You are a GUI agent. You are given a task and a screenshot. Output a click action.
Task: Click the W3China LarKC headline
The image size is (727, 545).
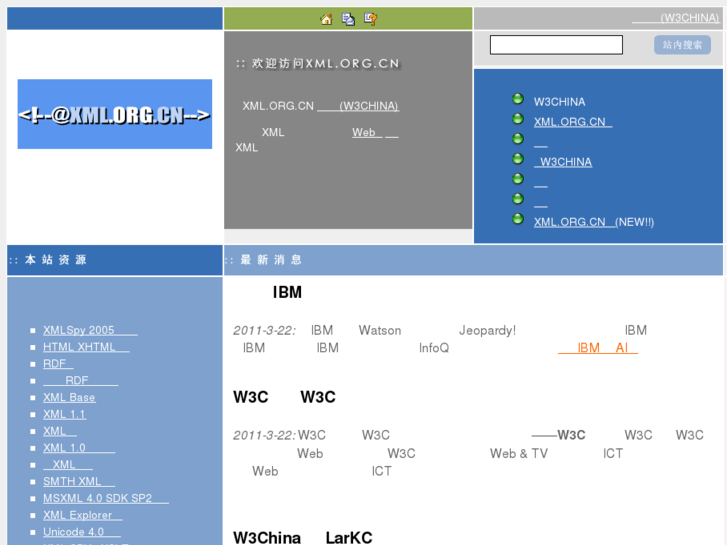point(303,538)
